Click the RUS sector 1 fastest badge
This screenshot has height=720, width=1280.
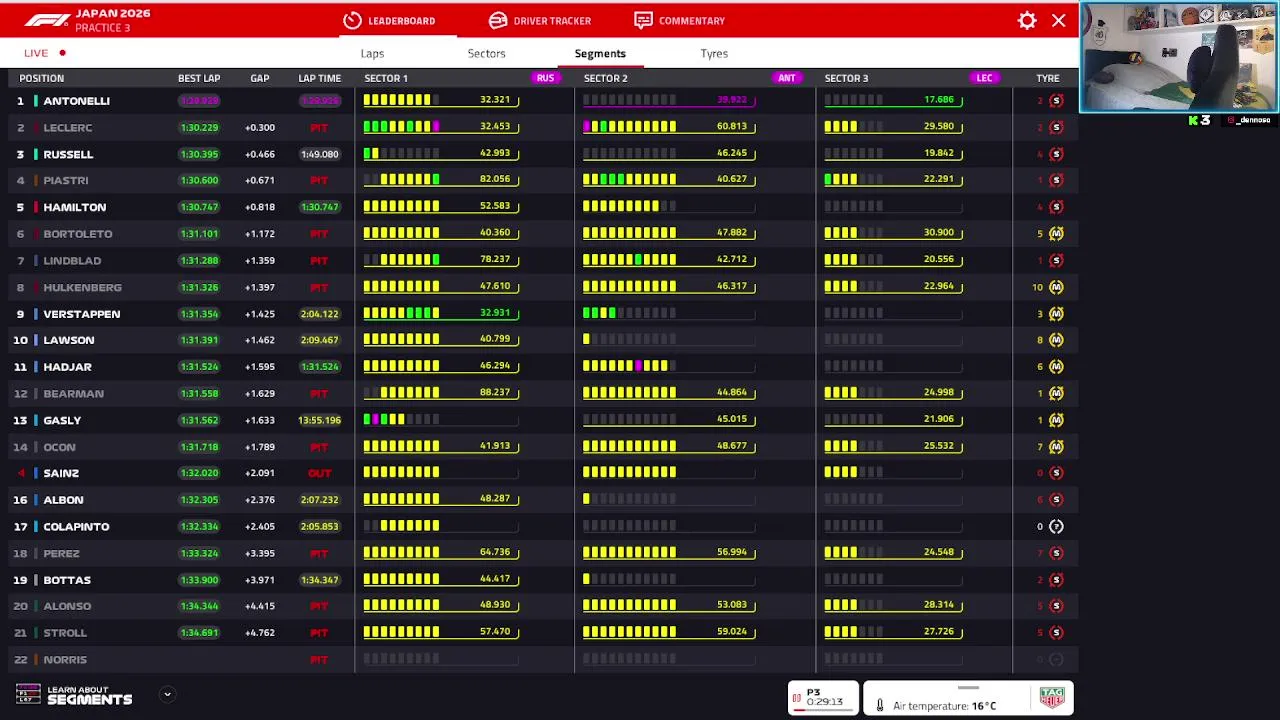point(545,78)
